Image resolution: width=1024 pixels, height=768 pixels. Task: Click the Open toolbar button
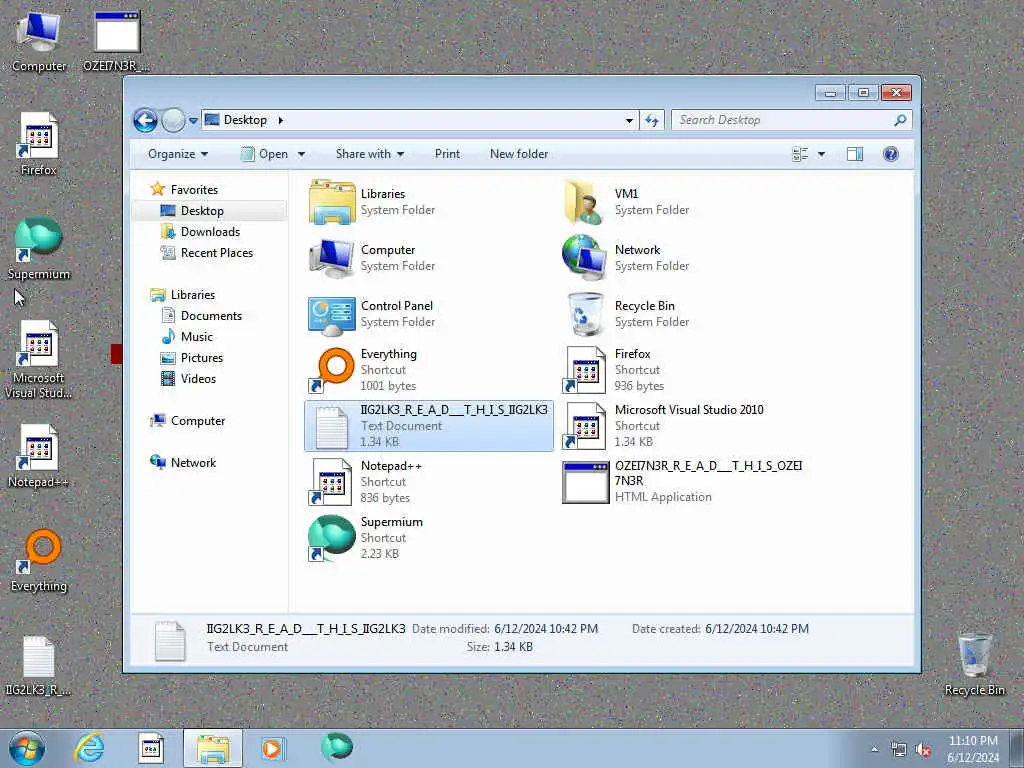click(x=264, y=154)
